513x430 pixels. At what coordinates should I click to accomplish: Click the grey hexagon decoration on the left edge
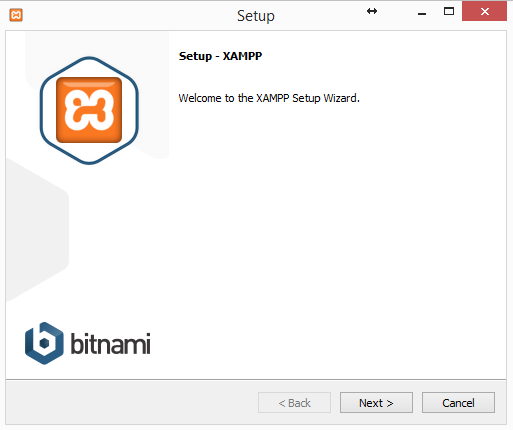point(37,230)
